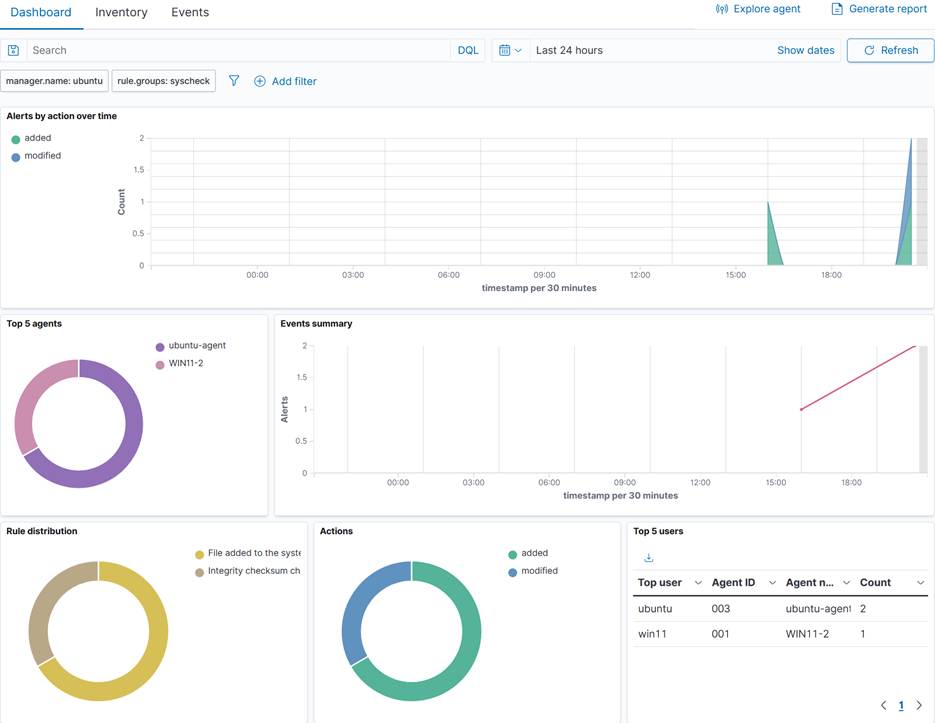Download the Top 5 users table
Viewport: 935px width, 723px height.
tap(648, 558)
